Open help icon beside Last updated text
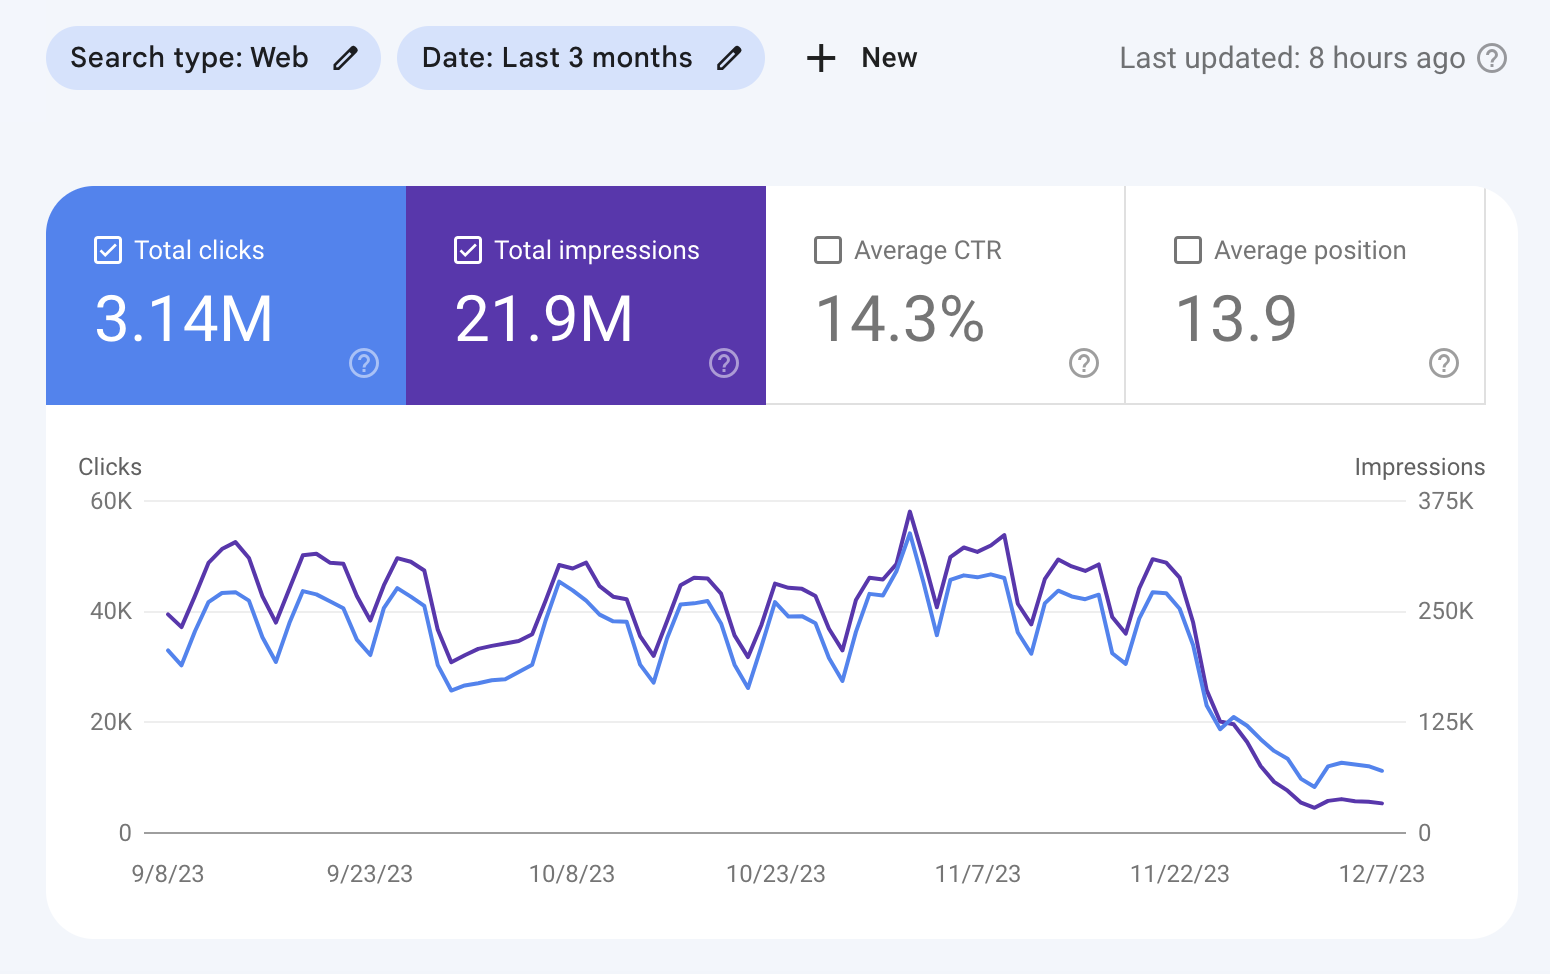This screenshot has height=974, width=1550. coord(1492,58)
